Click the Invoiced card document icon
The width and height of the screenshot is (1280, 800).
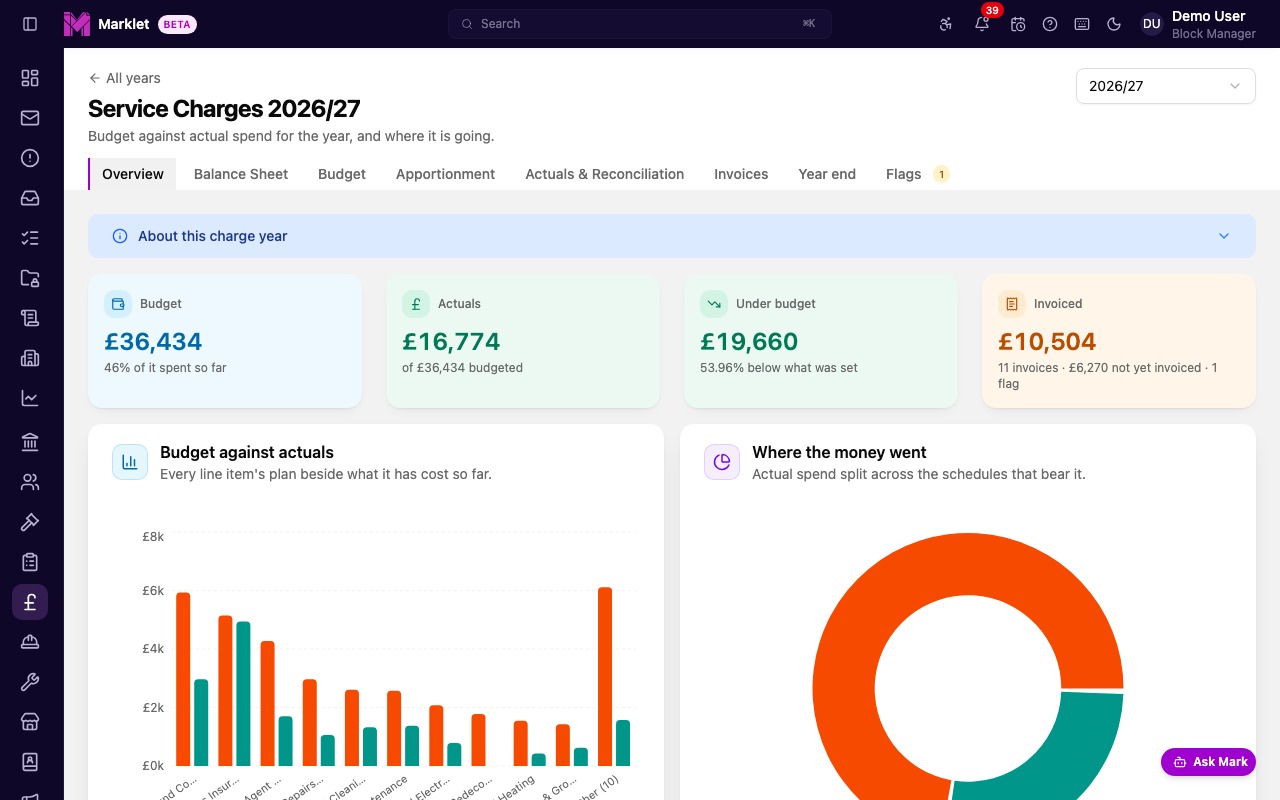coord(1012,304)
